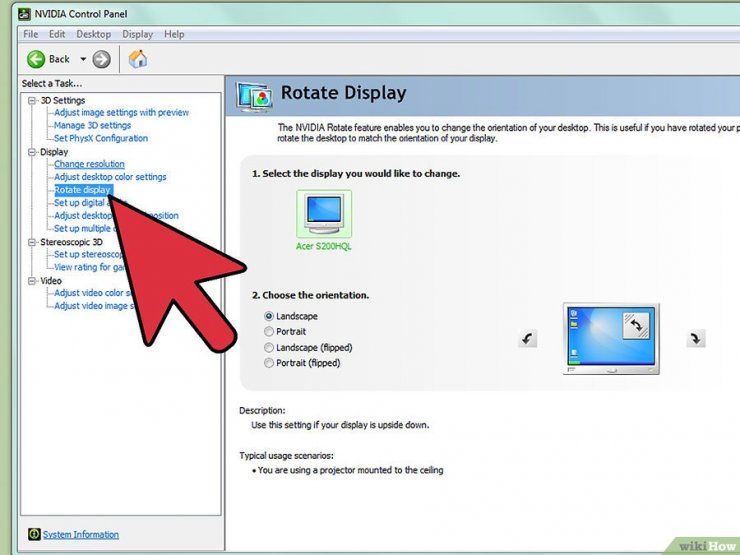This screenshot has height=555, width=740.
Task: Collapse the Display tree node
Action: click(x=32, y=152)
